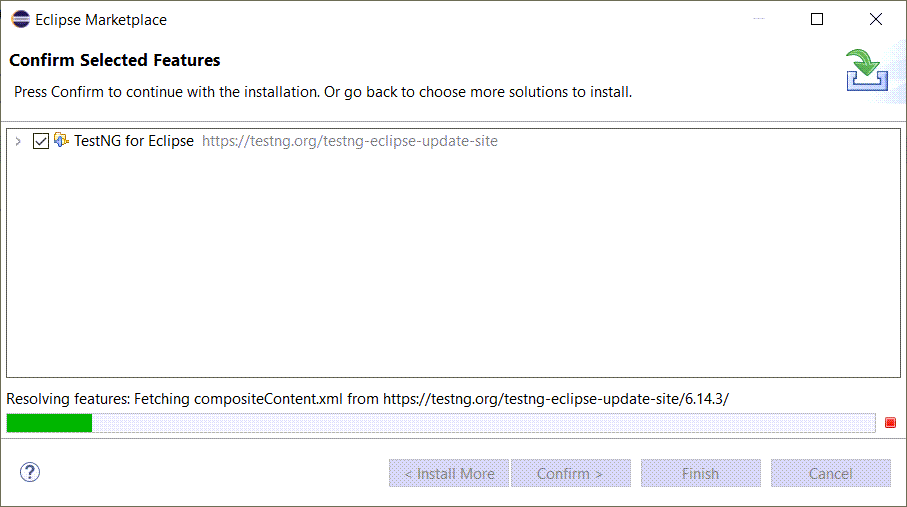Click the green progress bar fill
The image size is (907, 507).
click(49, 423)
